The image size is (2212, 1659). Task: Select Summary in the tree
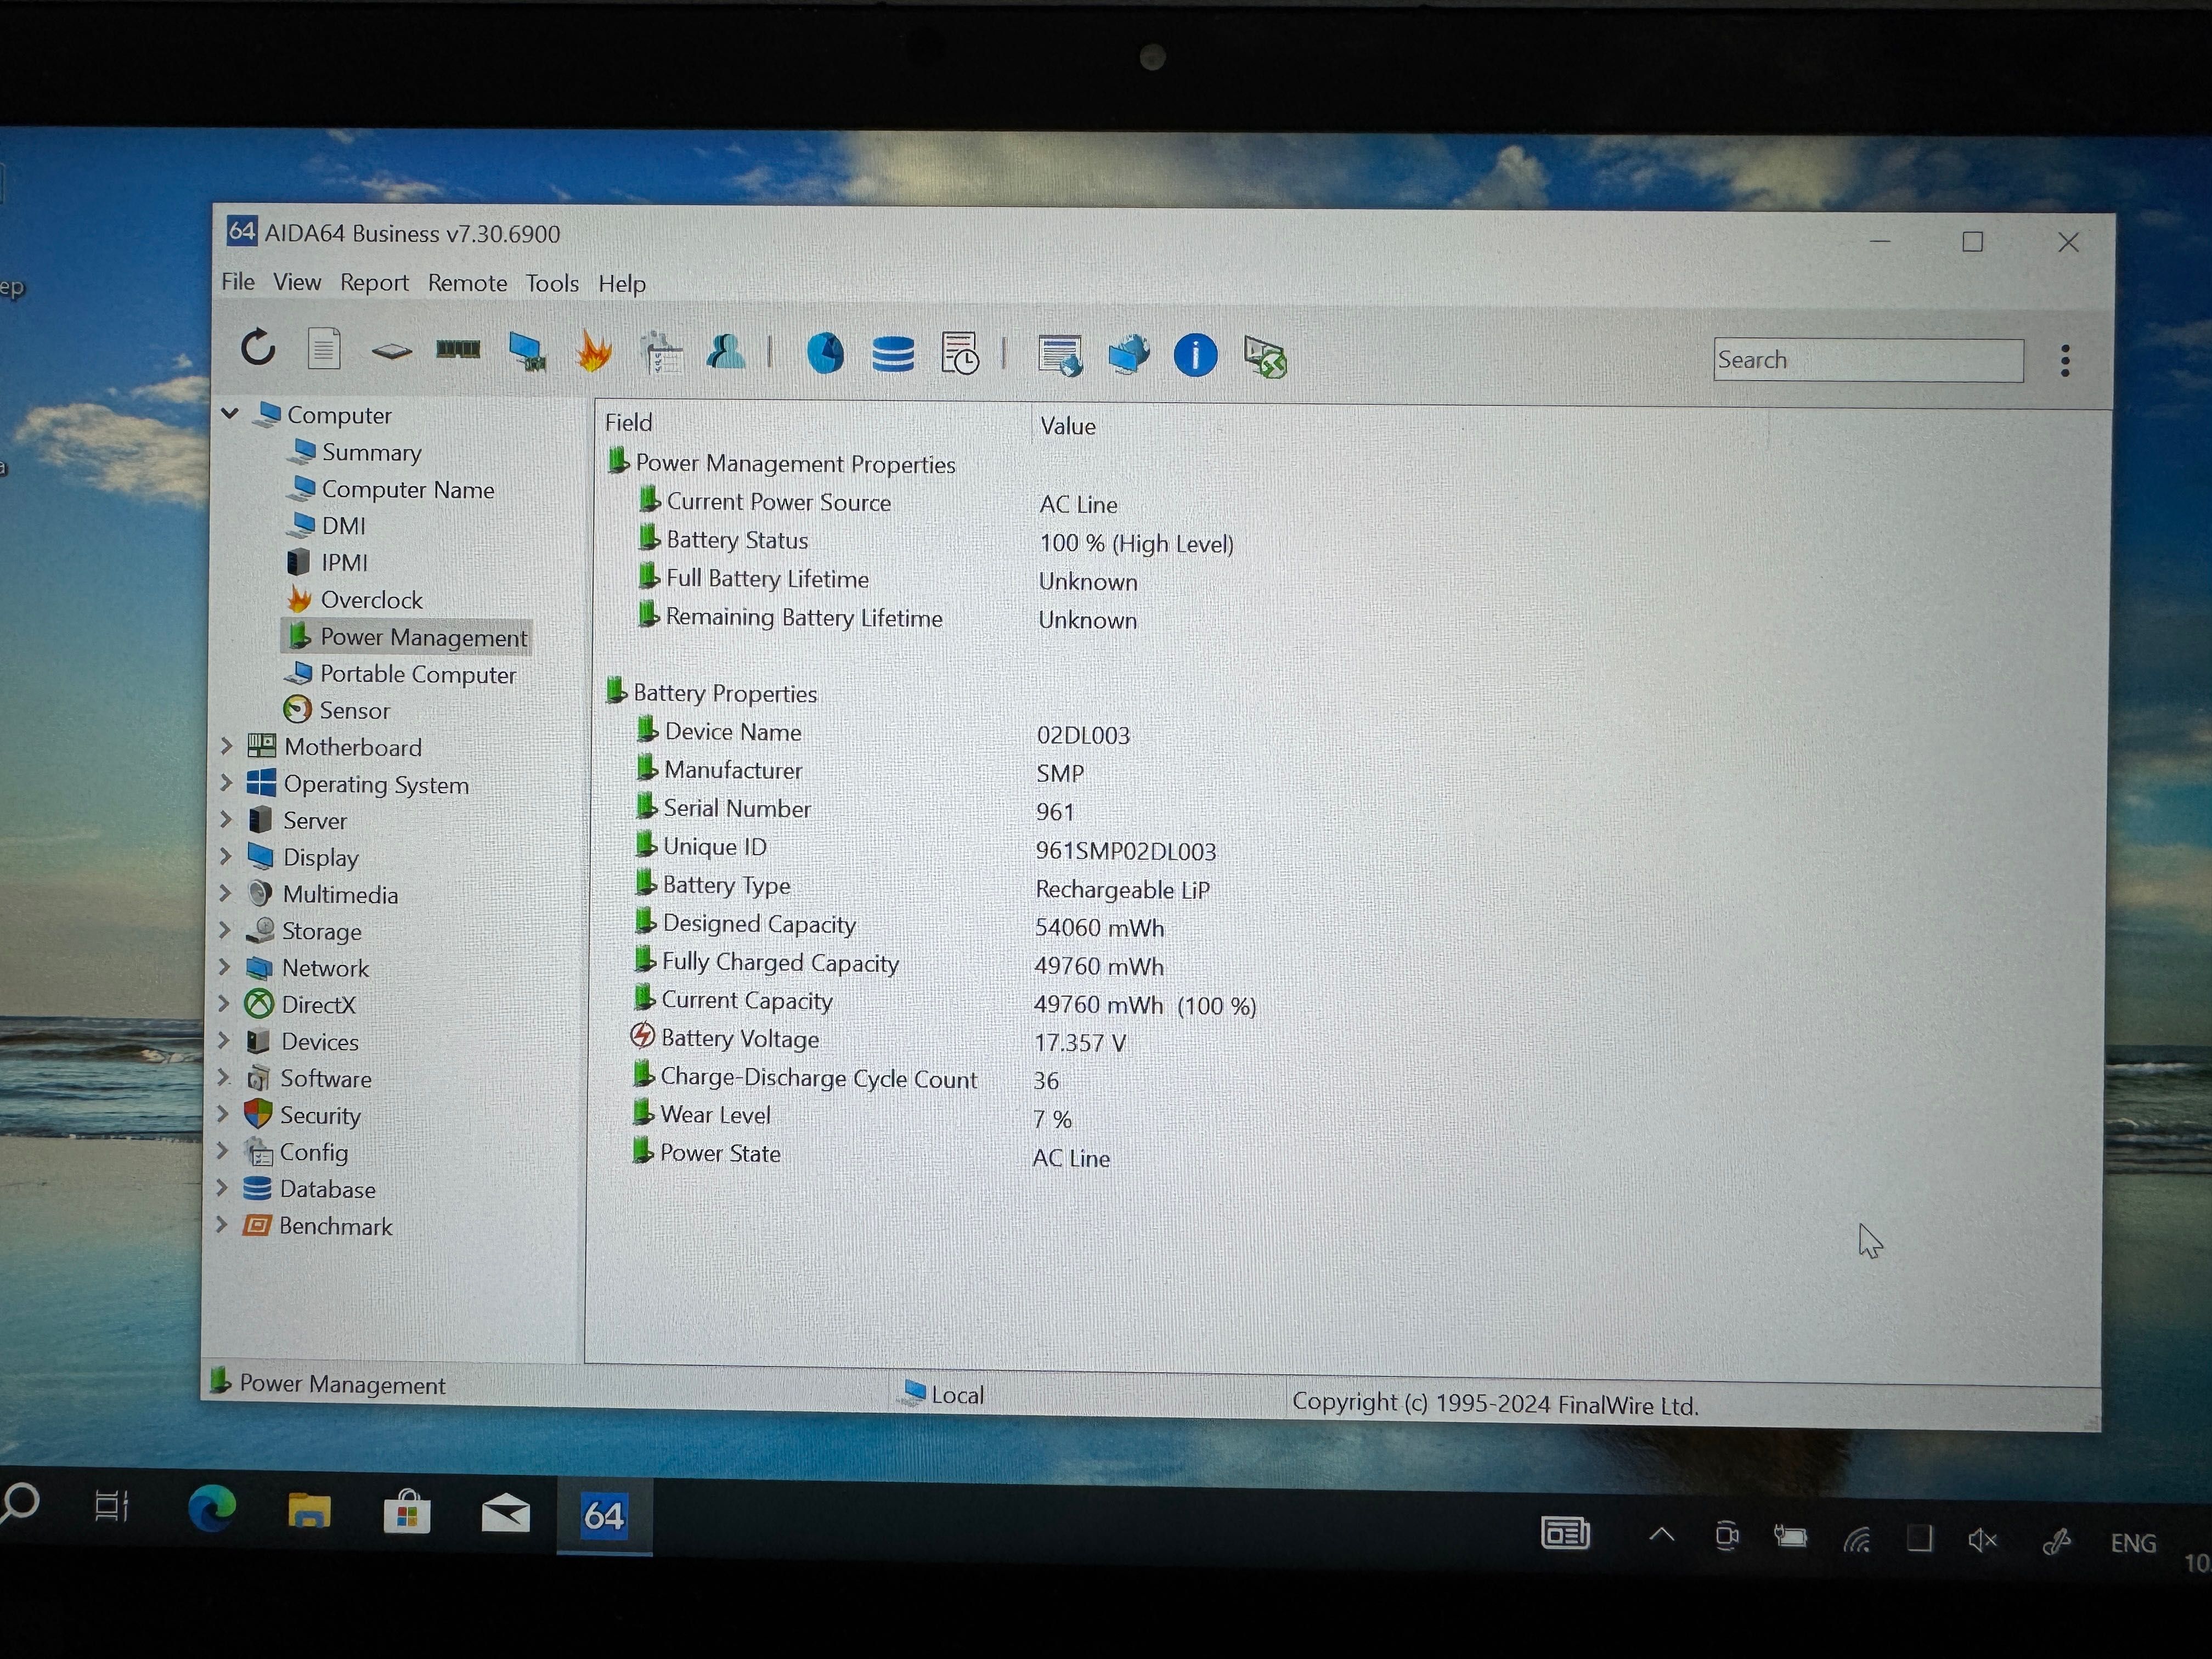coord(371,452)
